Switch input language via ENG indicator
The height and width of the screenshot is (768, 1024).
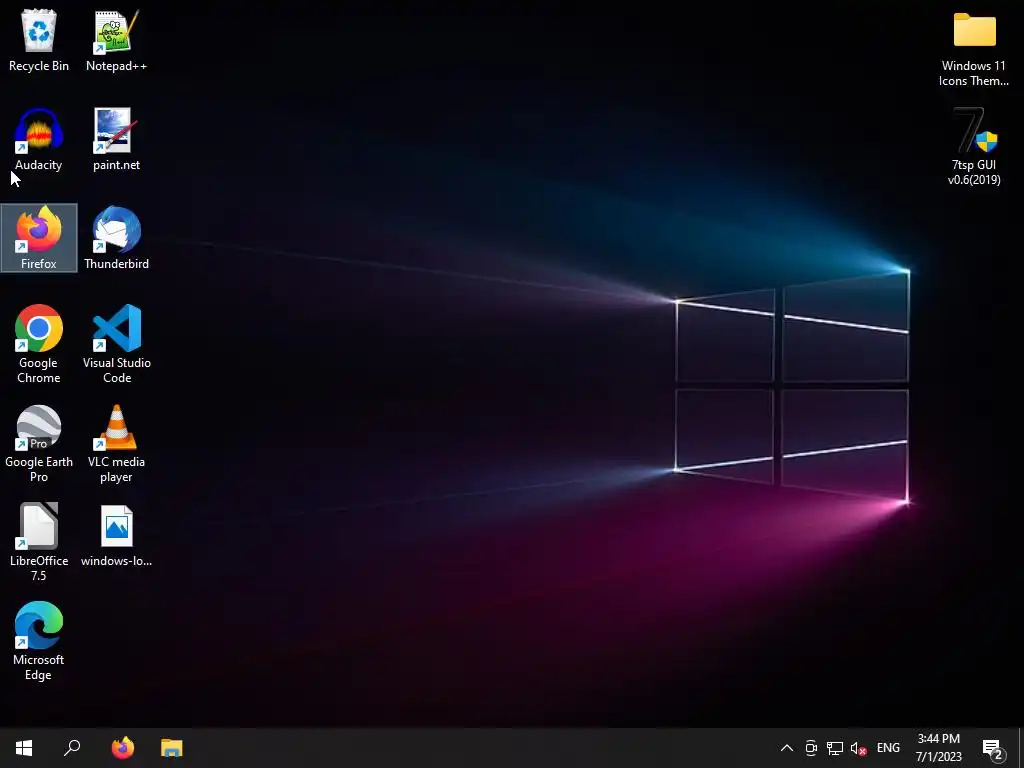pos(888,748)
